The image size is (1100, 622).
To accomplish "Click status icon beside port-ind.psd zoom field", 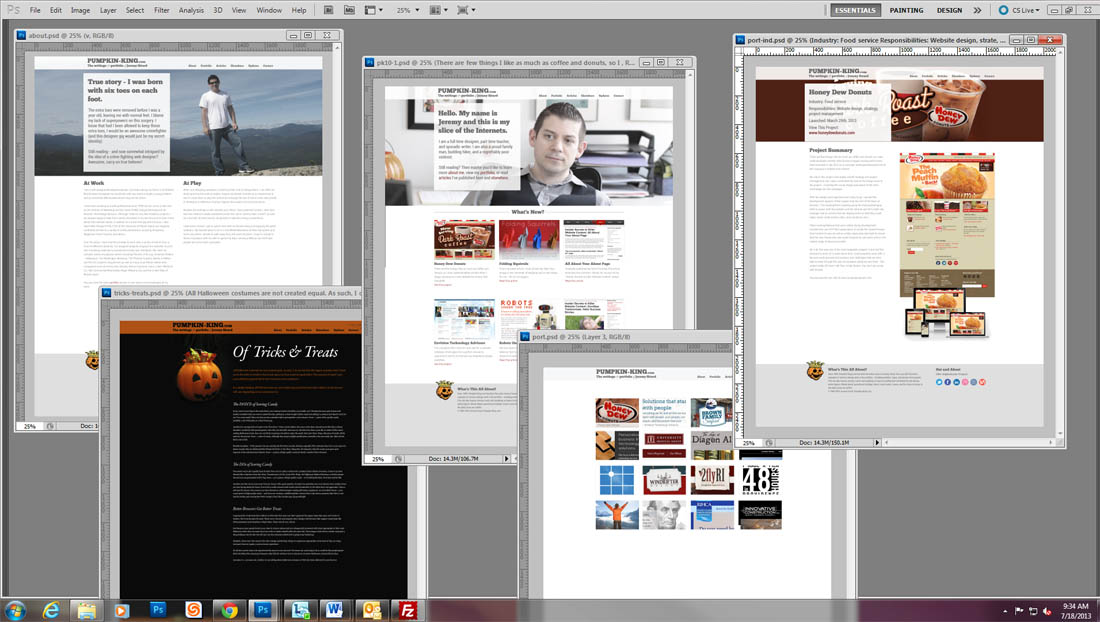I will [x=770, y=442].
